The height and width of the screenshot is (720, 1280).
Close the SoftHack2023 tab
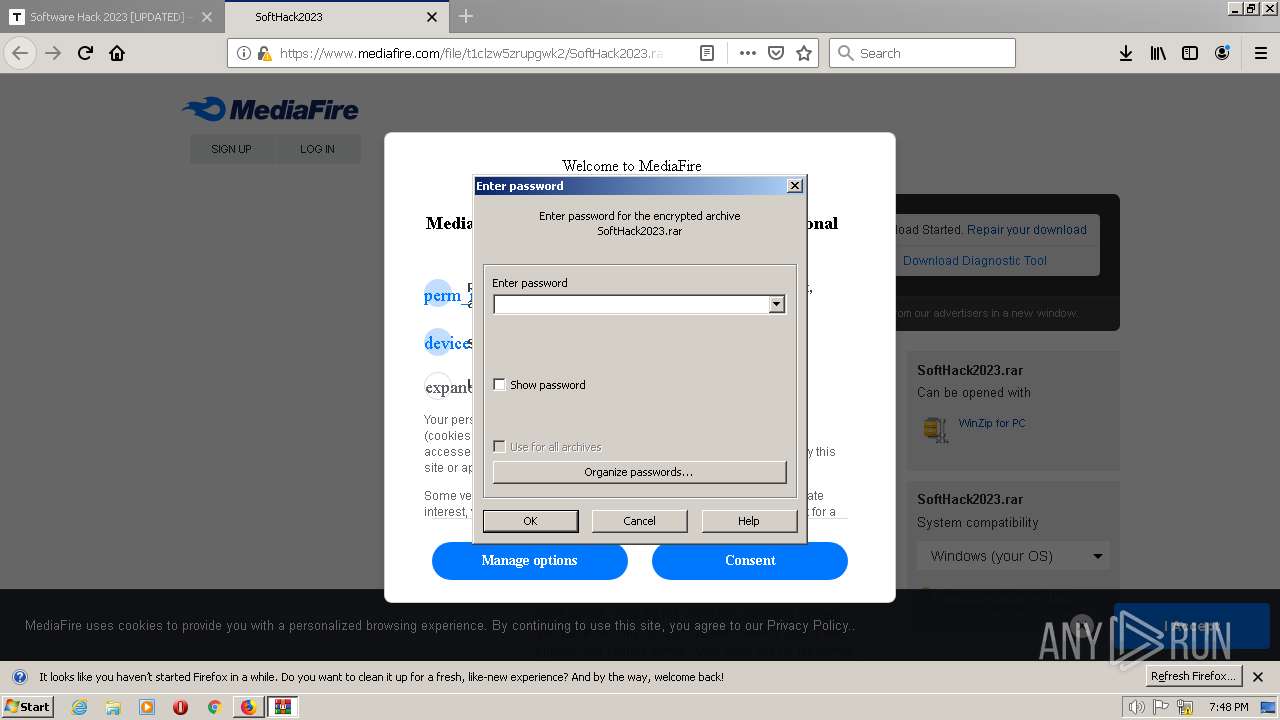[432, 17]
